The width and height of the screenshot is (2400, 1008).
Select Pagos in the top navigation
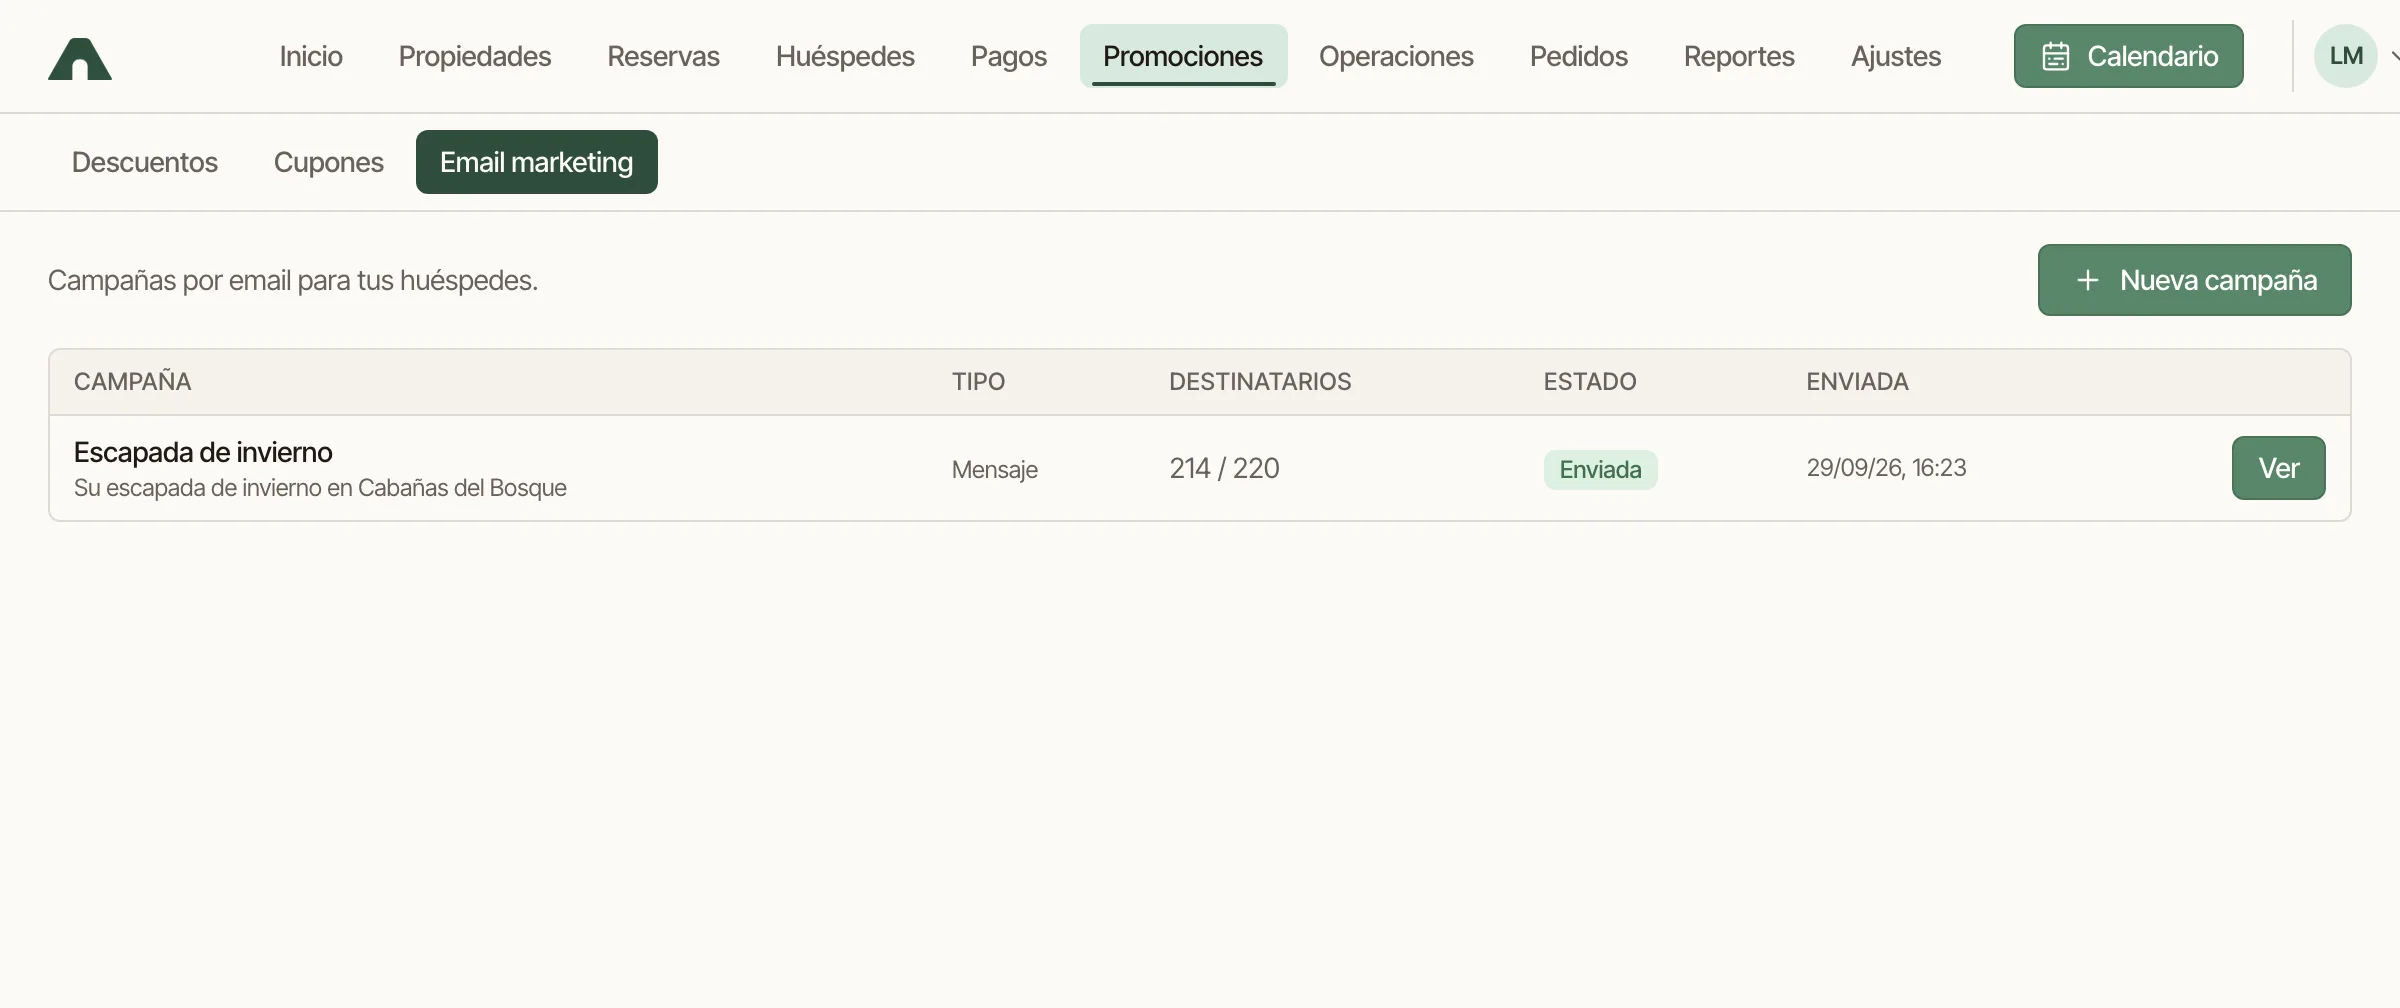(1009, 56)
